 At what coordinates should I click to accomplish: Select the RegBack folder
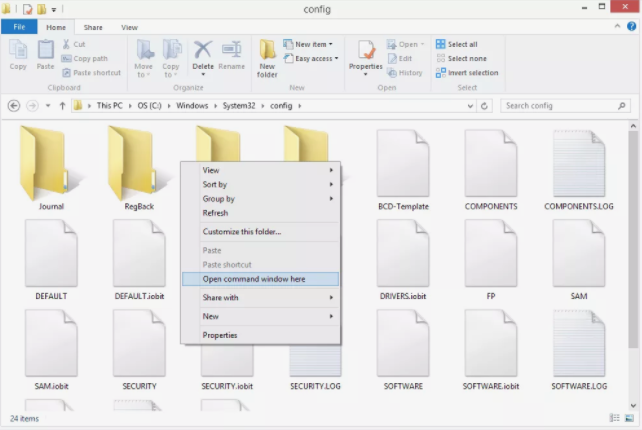click(139, 168)
